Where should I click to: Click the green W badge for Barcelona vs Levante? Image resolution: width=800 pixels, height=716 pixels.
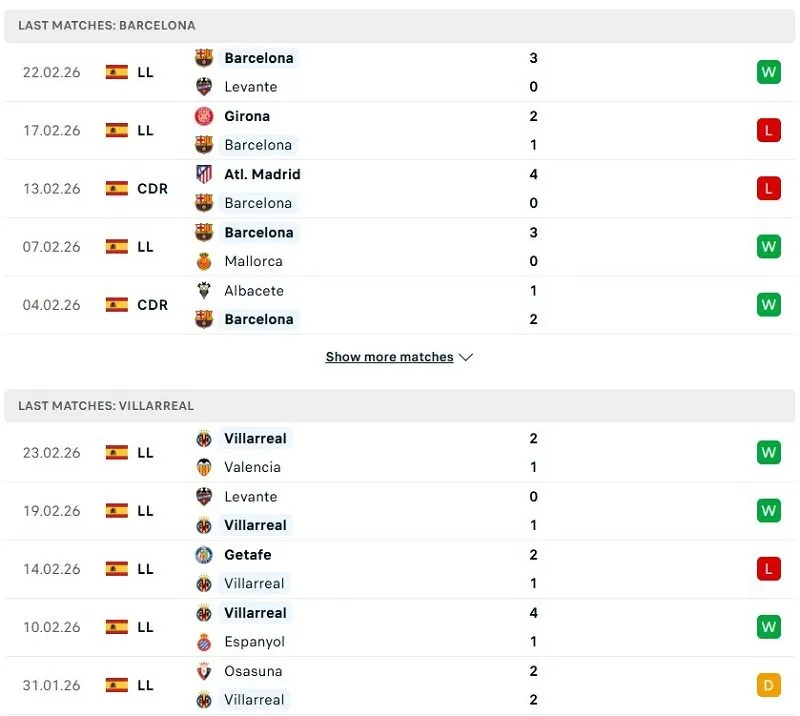click(x=768, y=72)
